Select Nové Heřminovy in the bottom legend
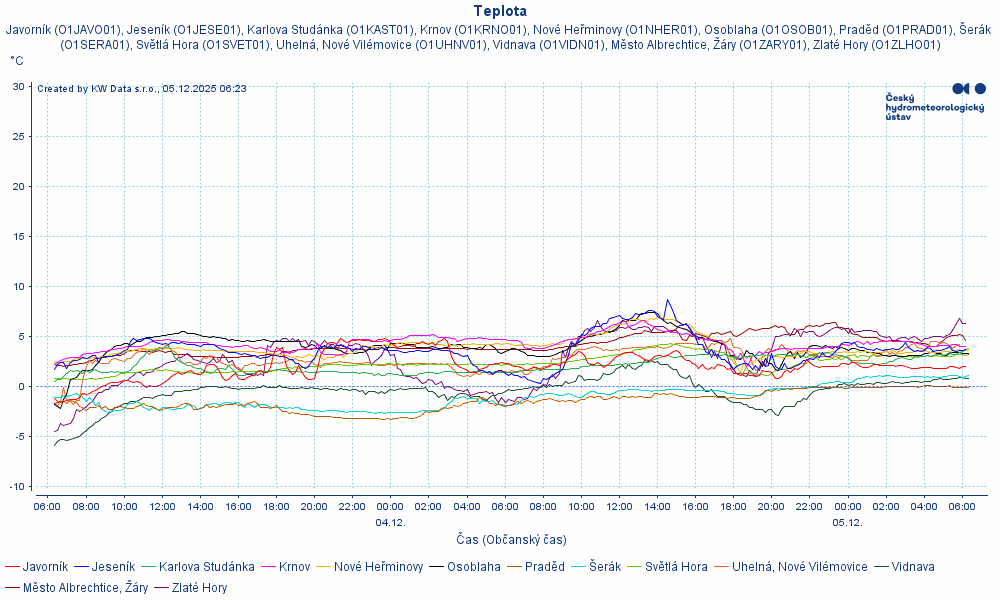This screenshot has width=1000, height=600. [x=378, y=567]
